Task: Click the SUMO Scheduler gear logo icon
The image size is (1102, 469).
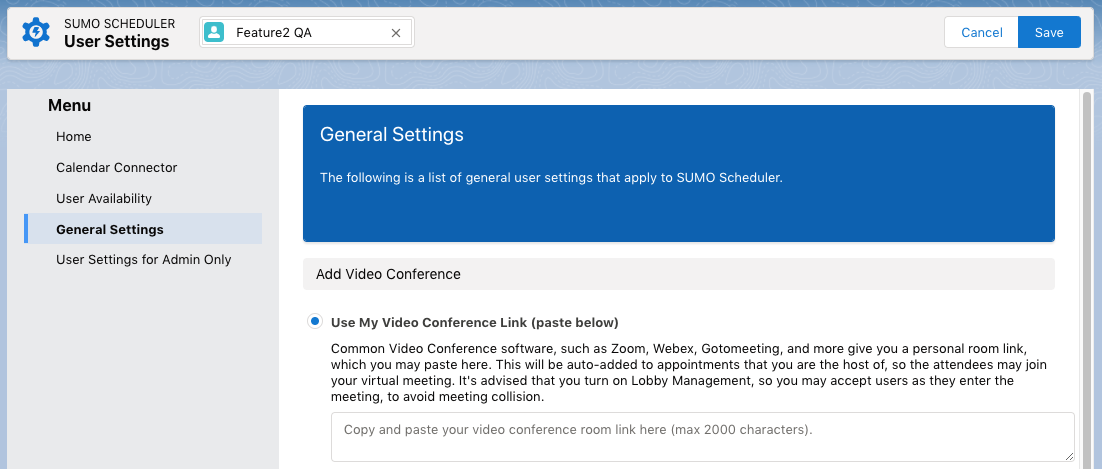Action: (x=36, y=32)
